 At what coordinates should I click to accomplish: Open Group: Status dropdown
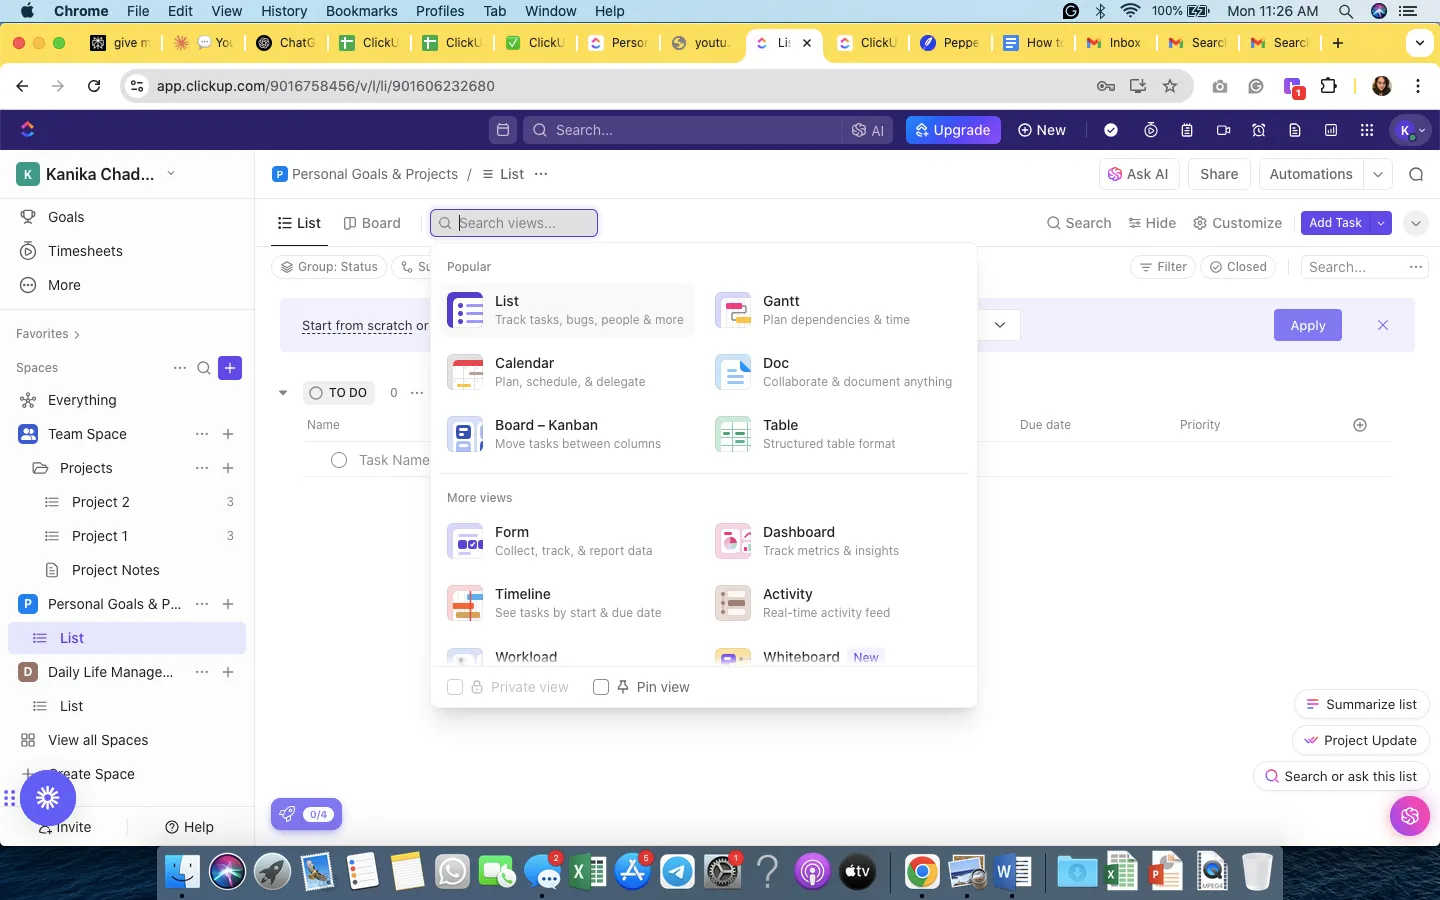(330, 267)
